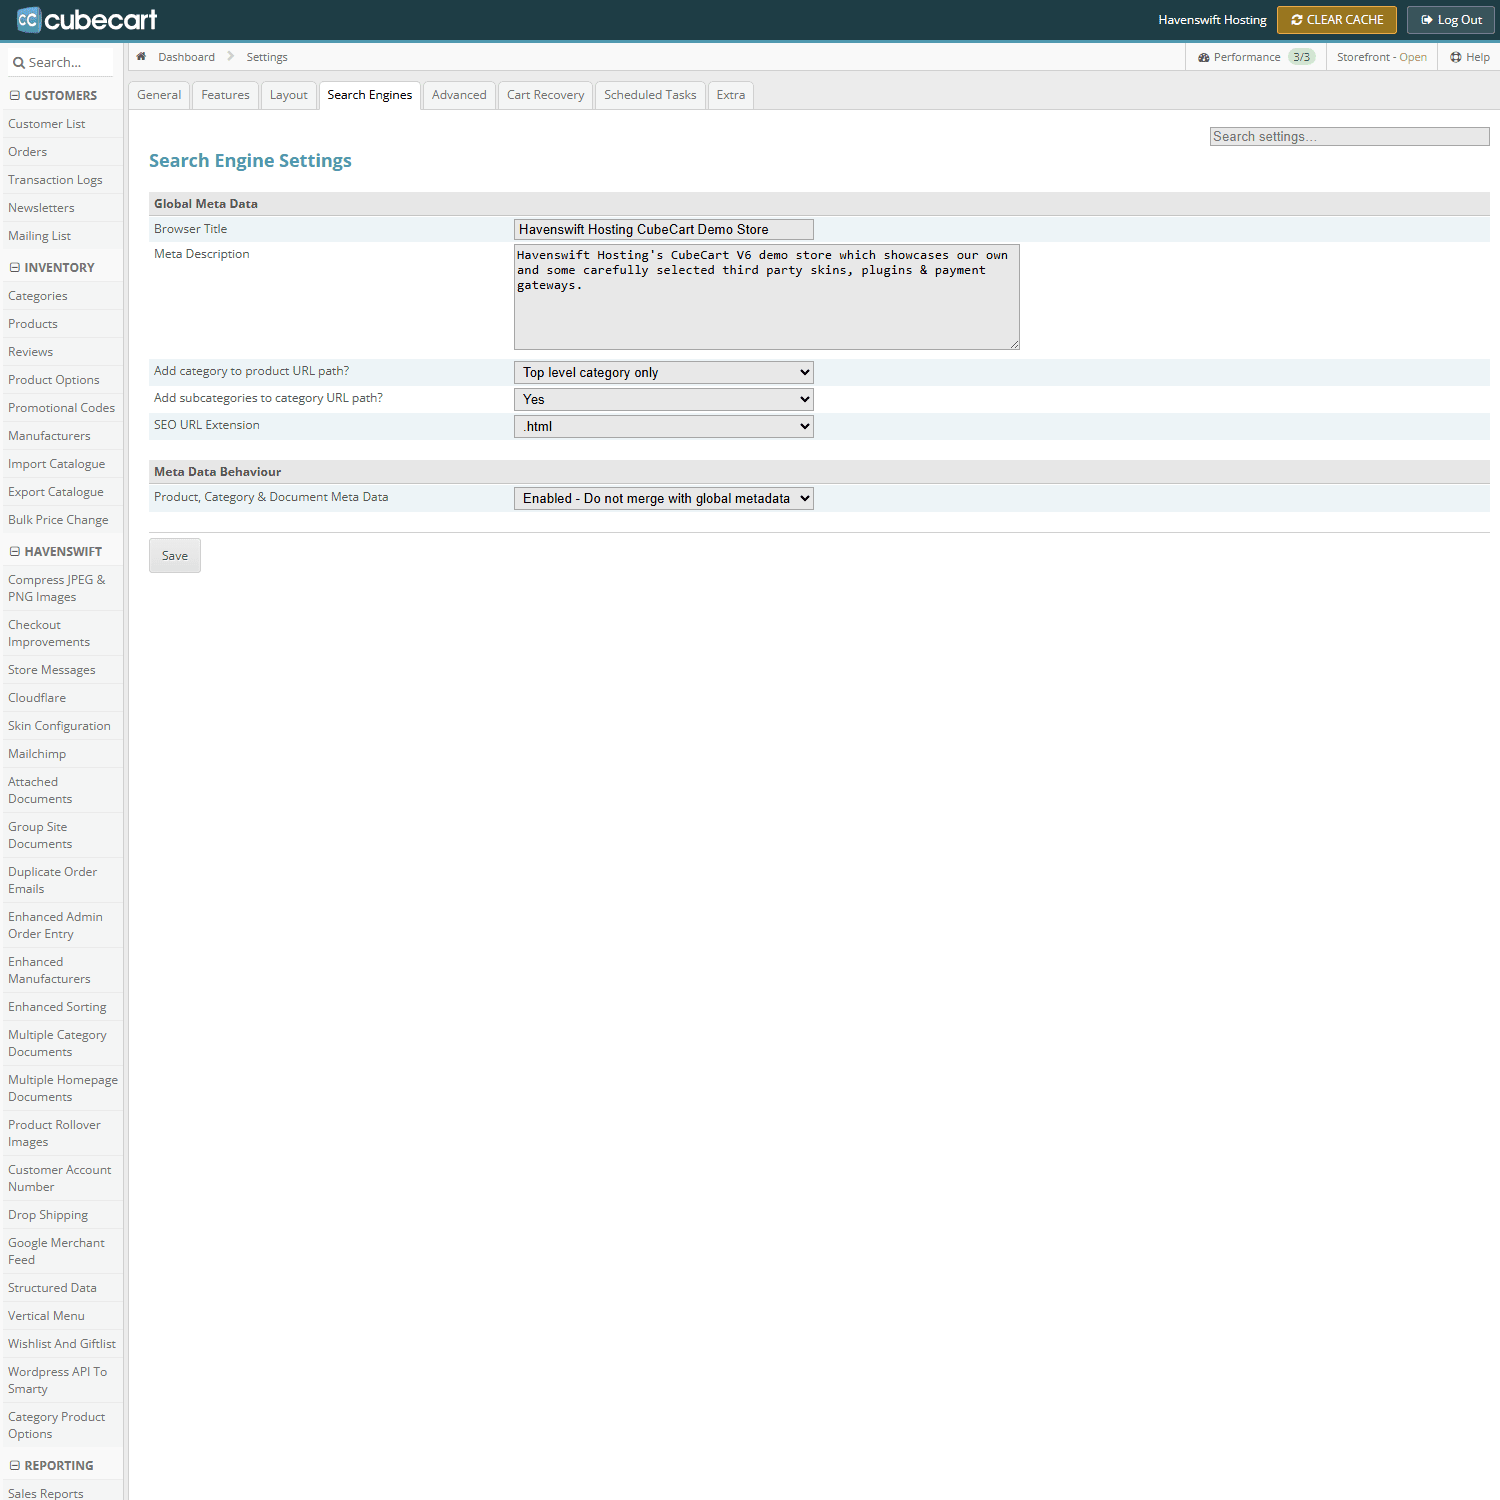Image resolution: width=1500 pixels, height=1500 pixels.
Task: Collapse the REPORTING sidebar section
Action: pos(15,1466)
